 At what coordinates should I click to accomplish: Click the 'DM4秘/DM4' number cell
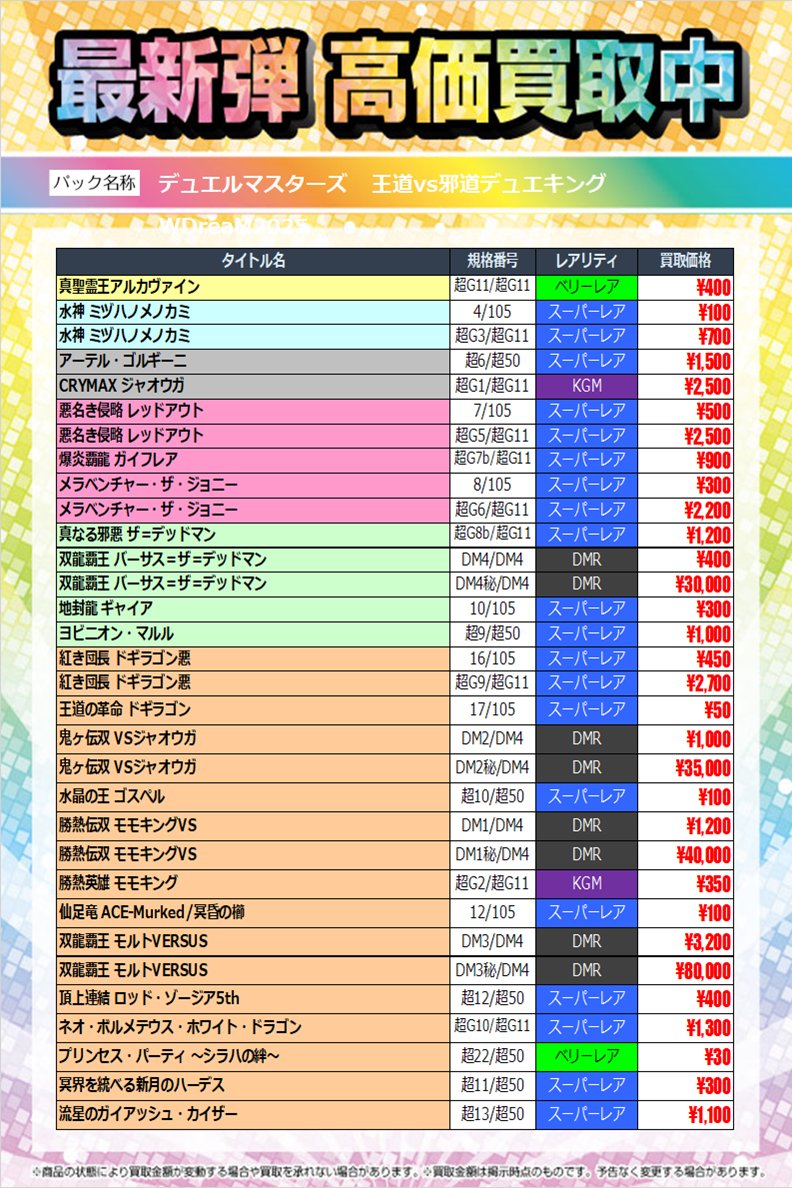tap(493, 583)
